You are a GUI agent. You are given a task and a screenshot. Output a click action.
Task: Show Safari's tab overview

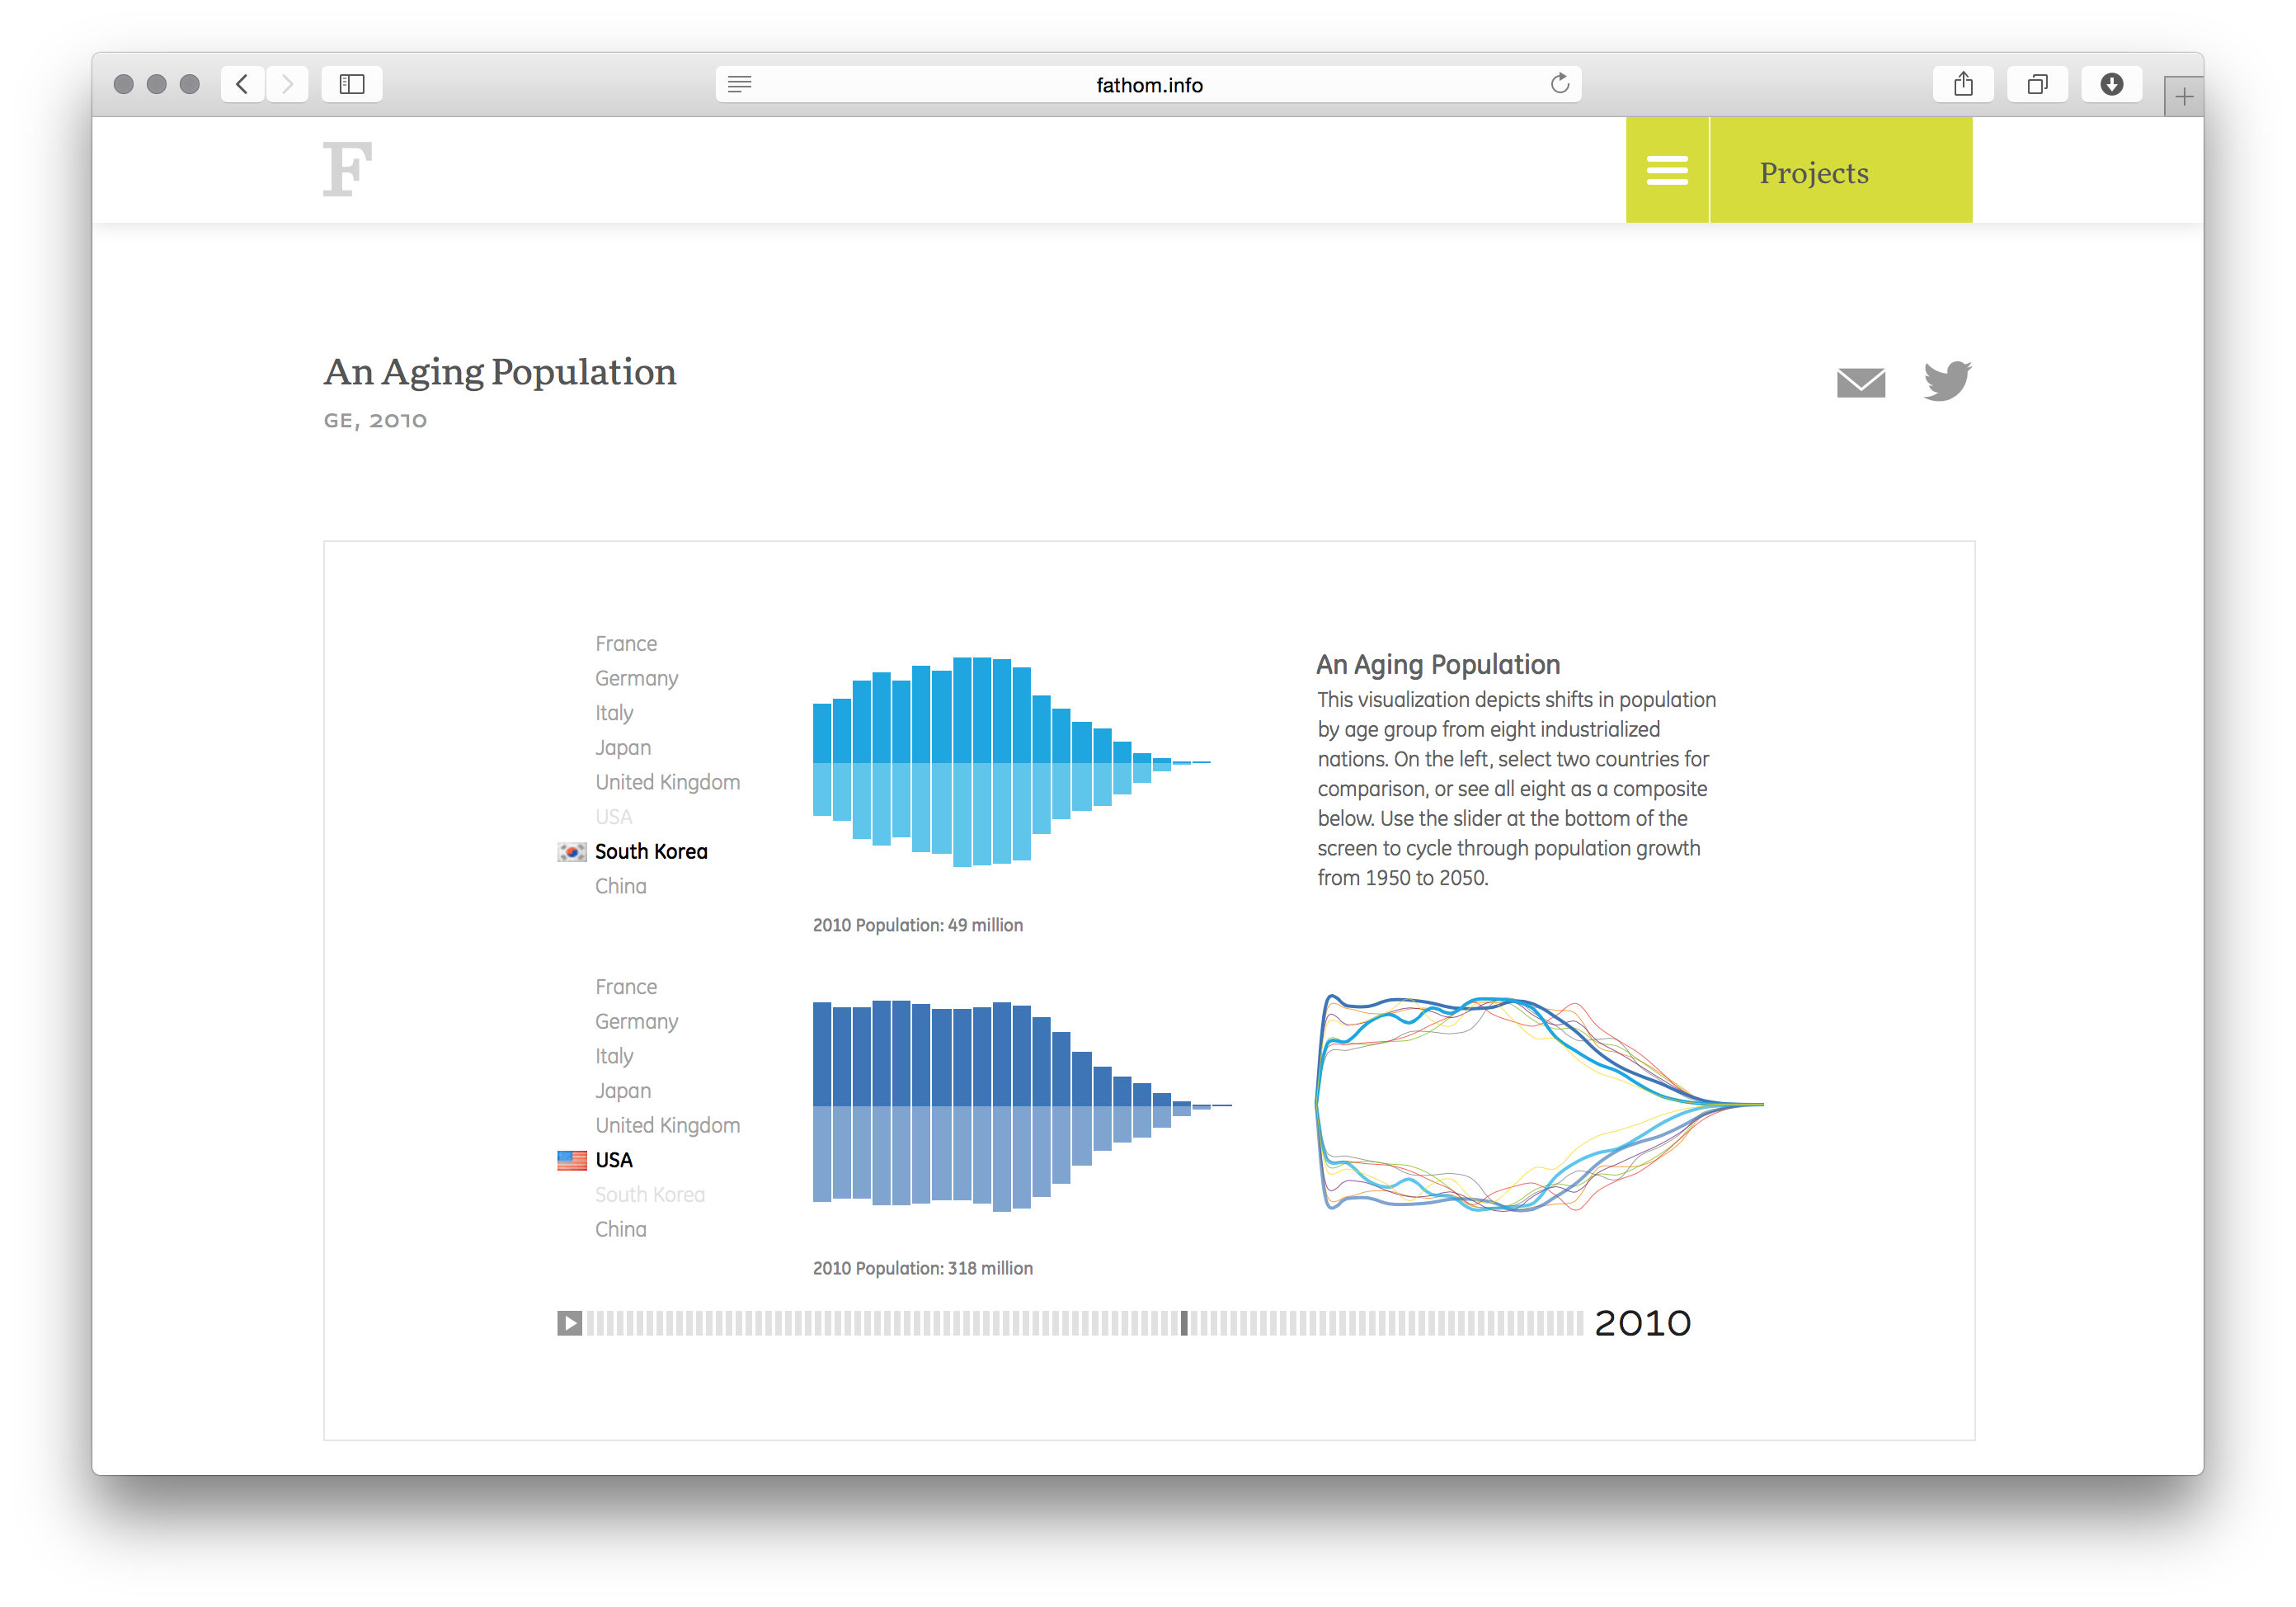pyautogui.click(x=2037, y=84)
